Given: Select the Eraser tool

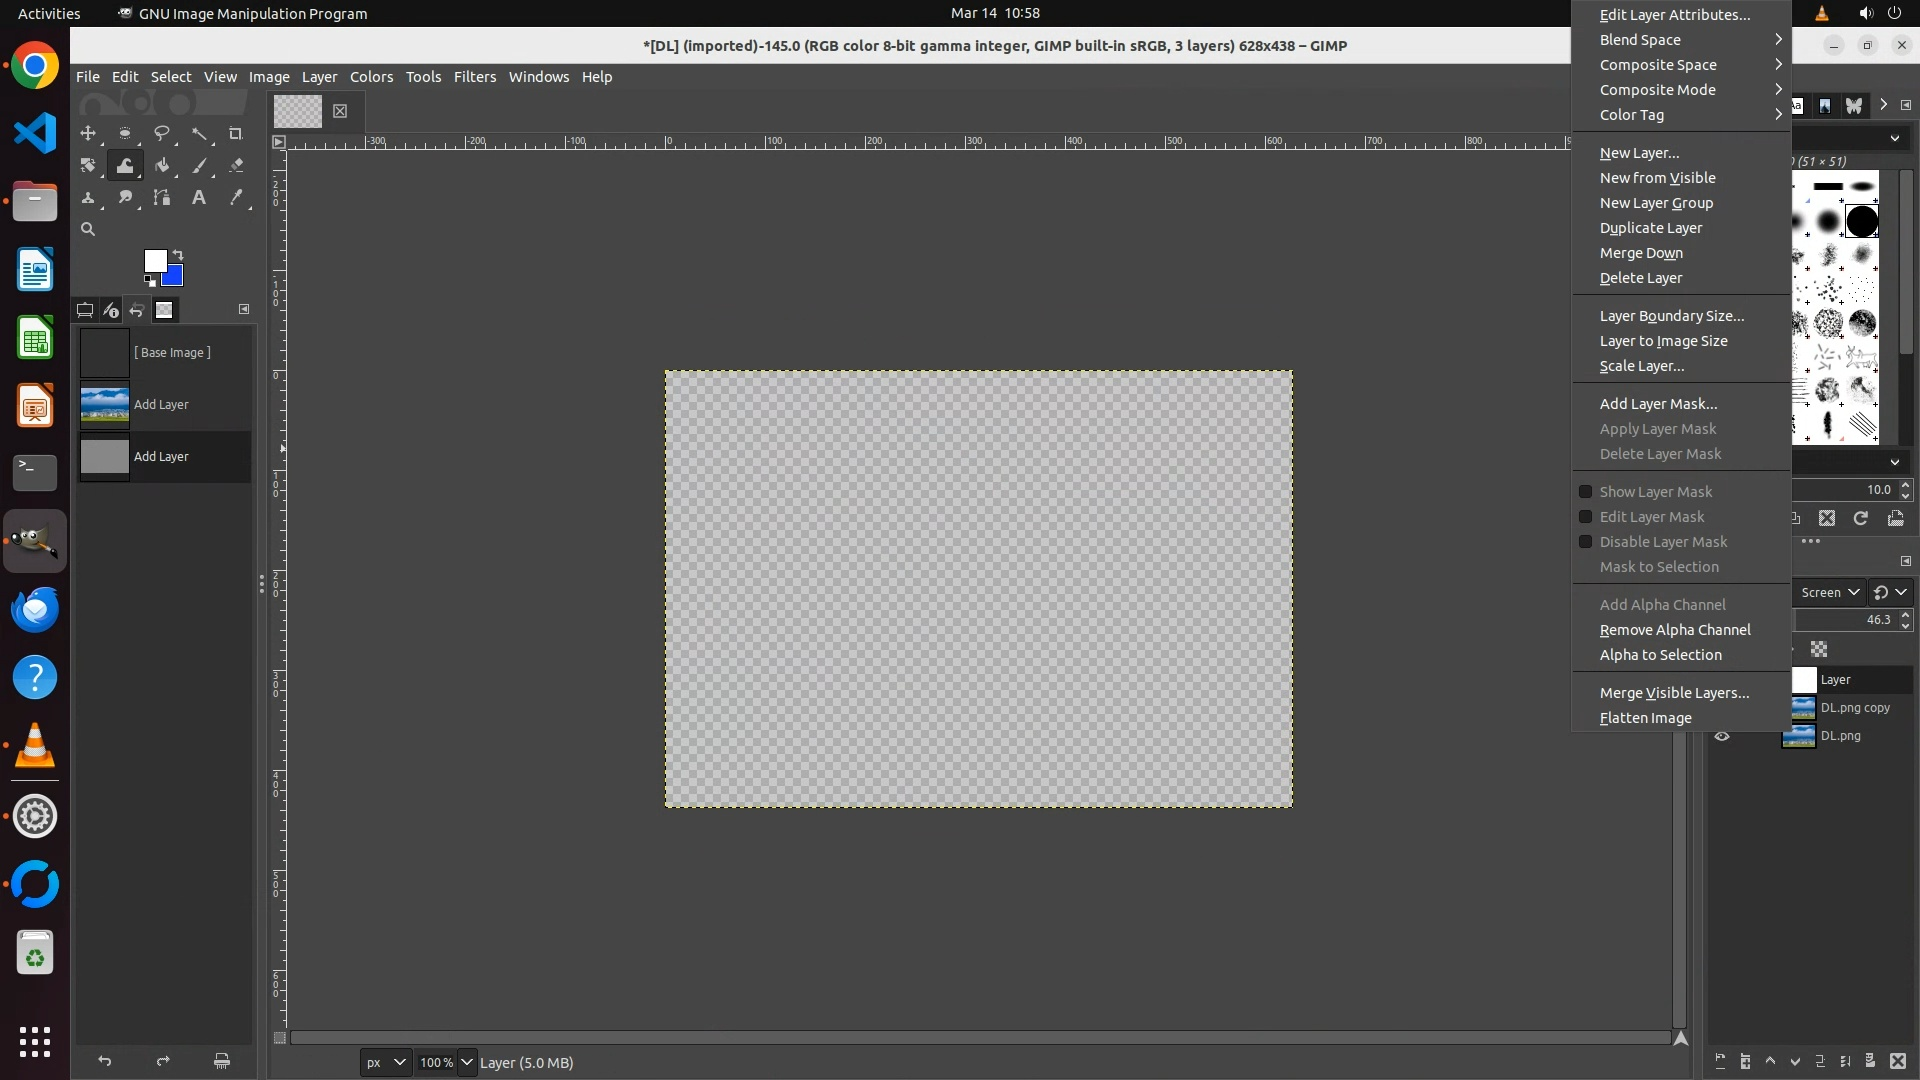Looking at the screenshot, I should click(x=236, y=166).
